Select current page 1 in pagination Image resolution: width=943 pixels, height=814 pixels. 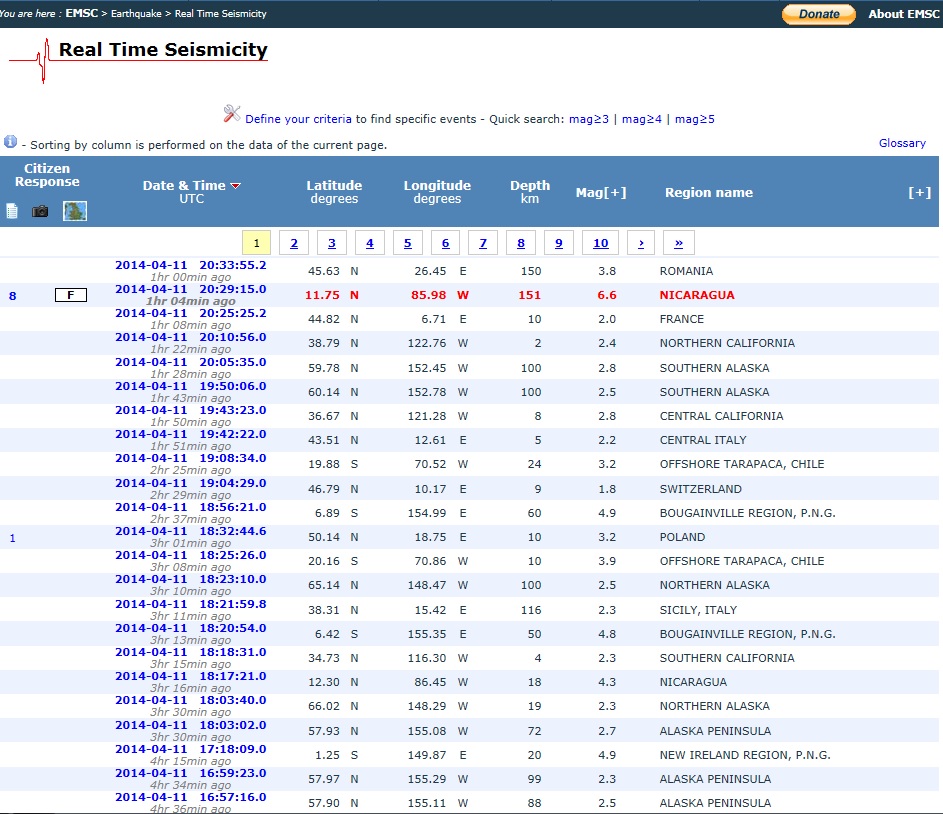(x=256, y=243)
